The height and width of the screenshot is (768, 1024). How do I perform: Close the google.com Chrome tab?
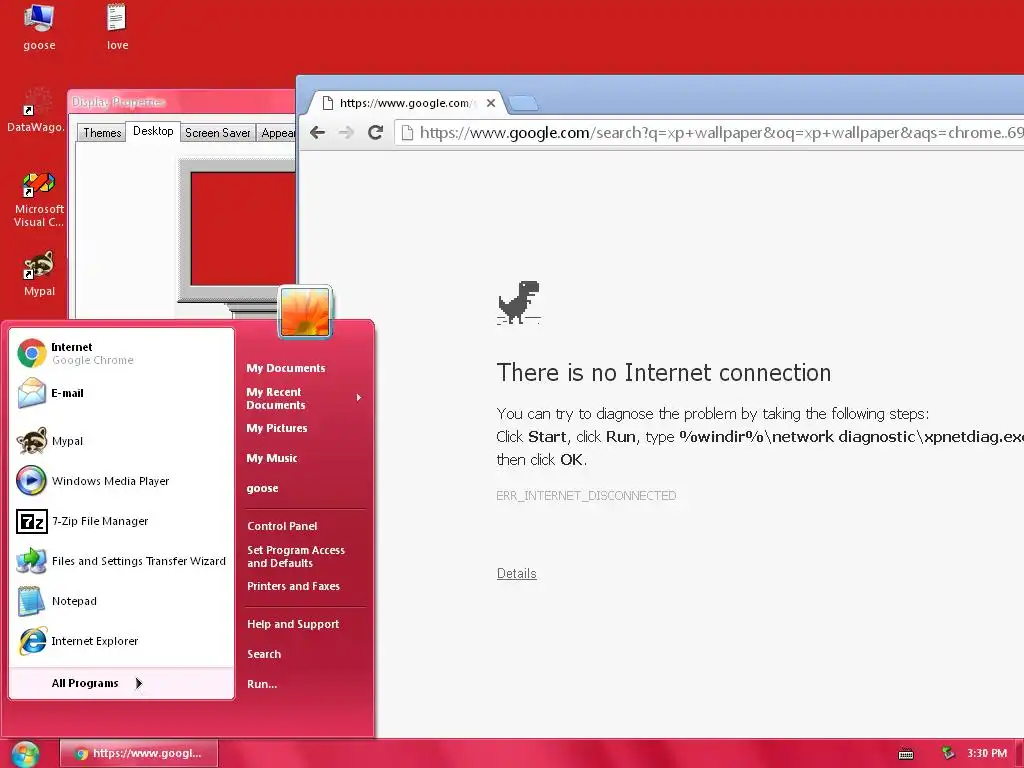[490, 103]
